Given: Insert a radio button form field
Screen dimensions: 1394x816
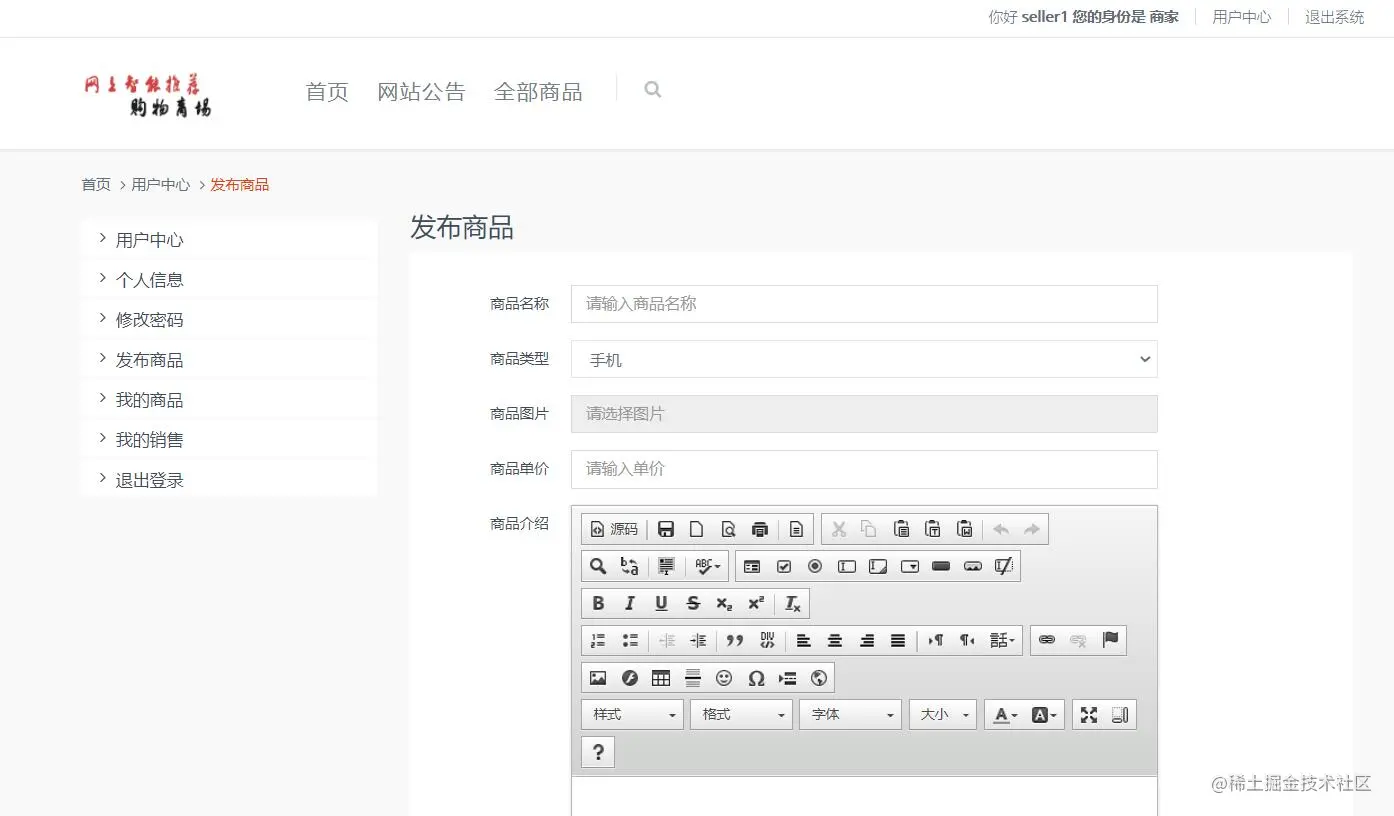Looking at the screenshot, I should click(x=815, y=566).
